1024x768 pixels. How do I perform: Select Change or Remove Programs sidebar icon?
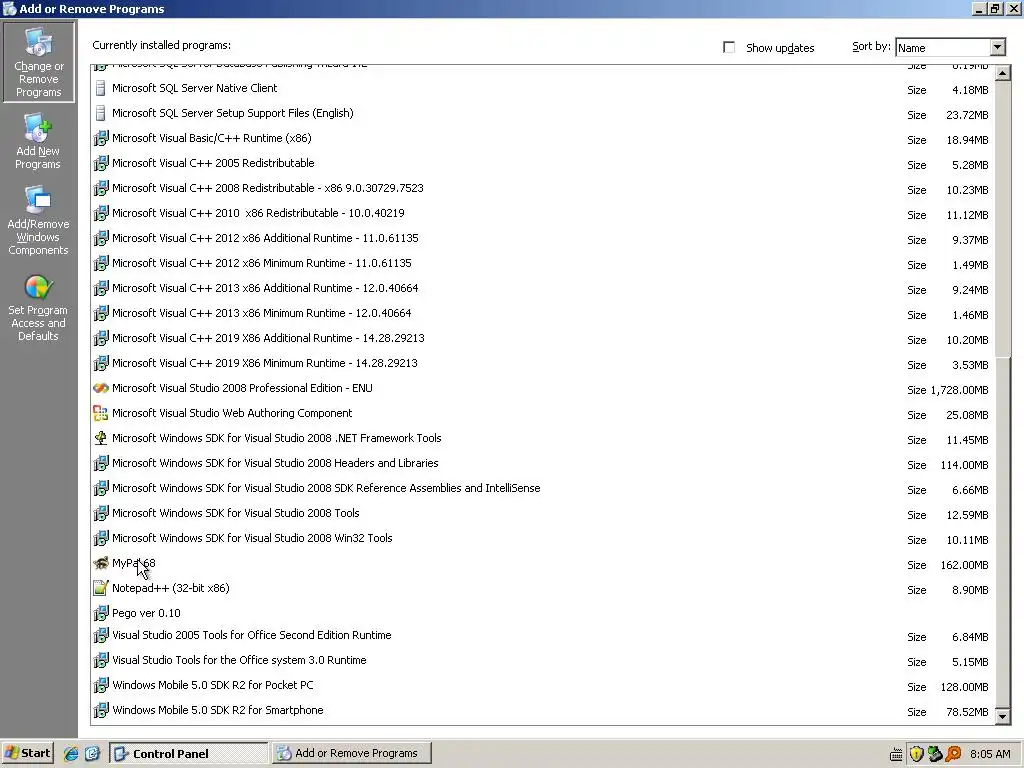(39, 62)
